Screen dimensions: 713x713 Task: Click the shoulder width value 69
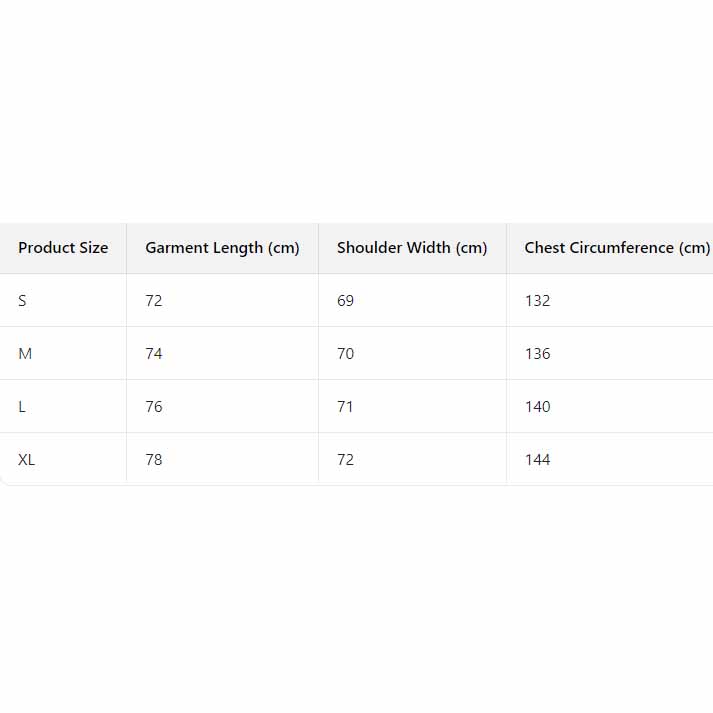pyautogui.click(x=346, y=301)
